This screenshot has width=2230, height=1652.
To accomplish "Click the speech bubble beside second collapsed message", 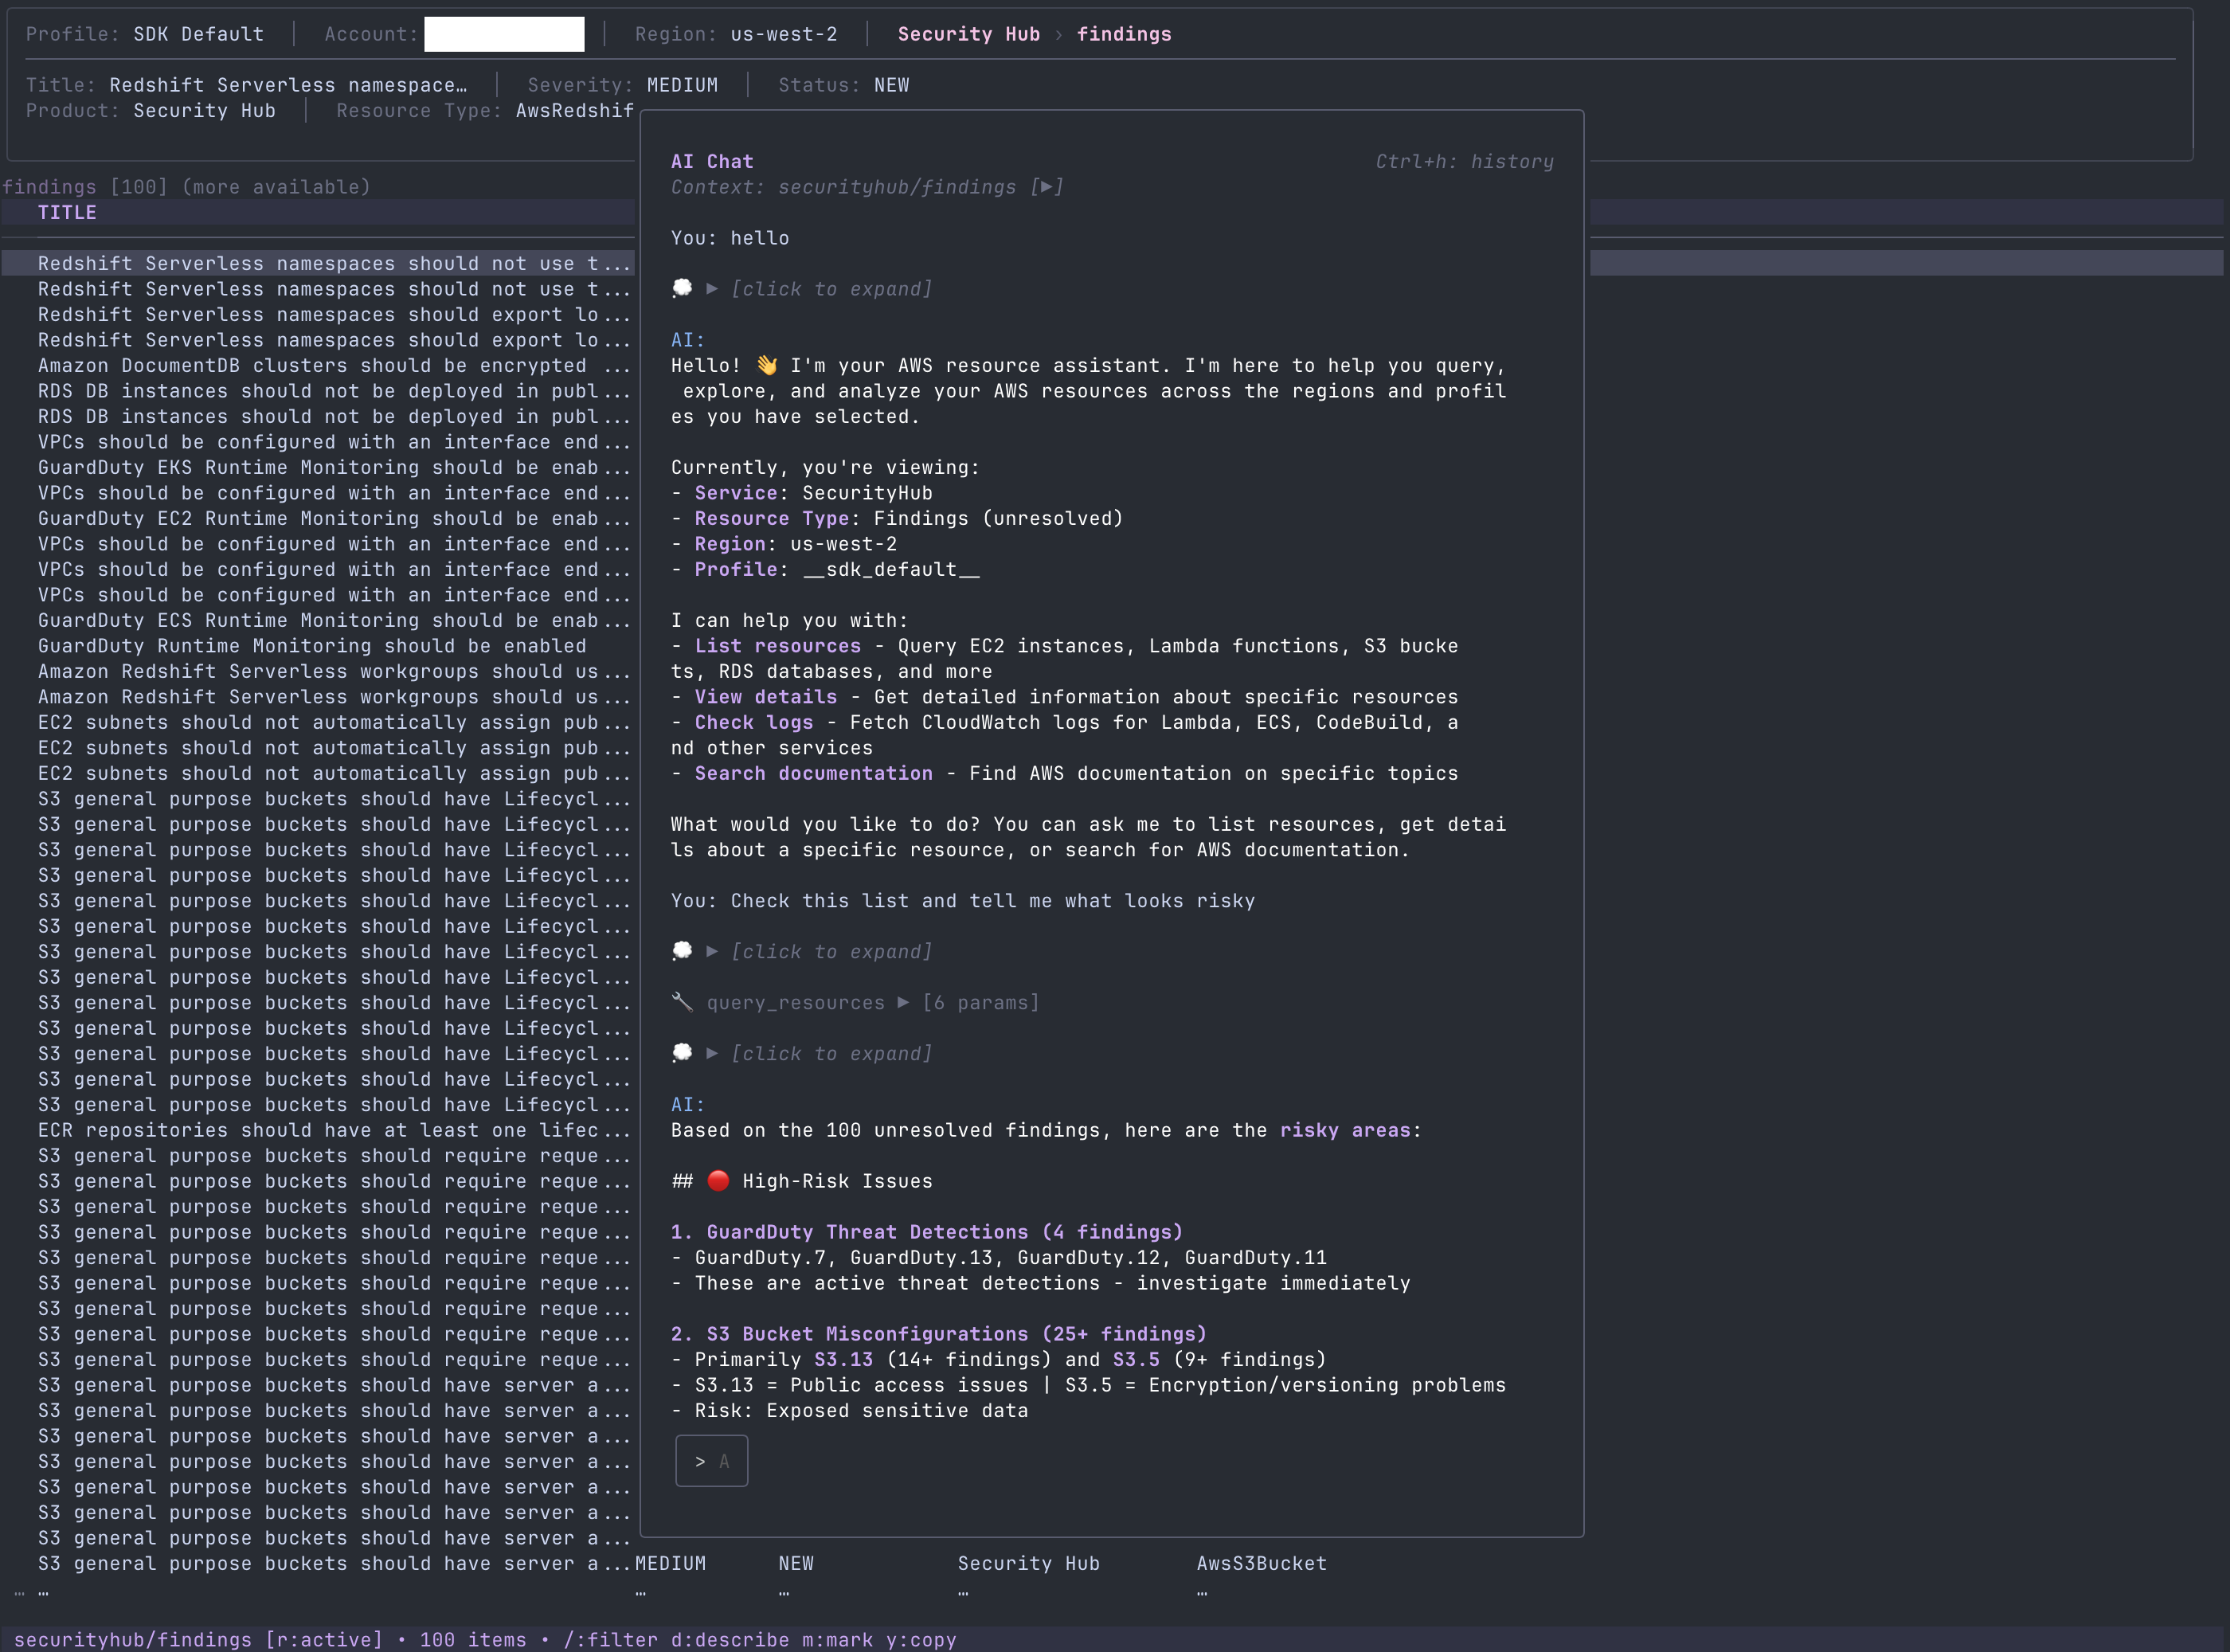I will point(683,951).
